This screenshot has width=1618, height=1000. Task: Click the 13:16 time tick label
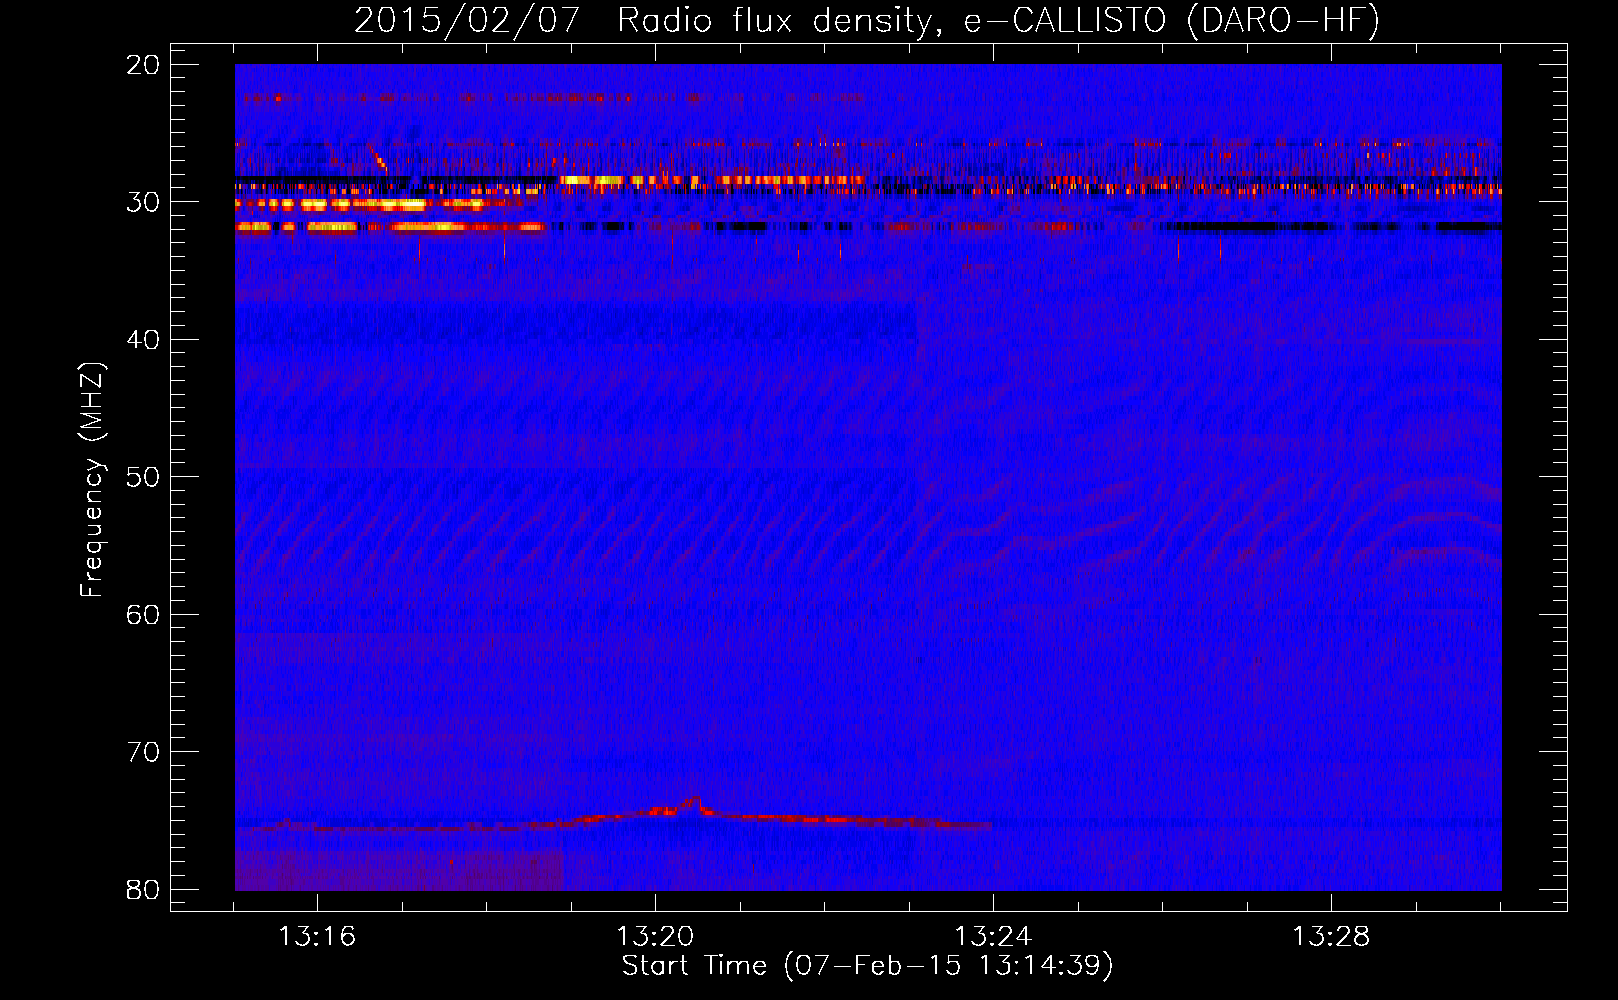pyautogui.click(x=317, y=936)
